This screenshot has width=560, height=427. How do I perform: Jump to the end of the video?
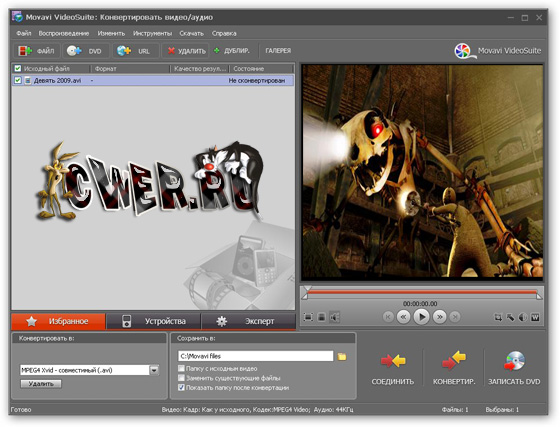click(455, 317)
